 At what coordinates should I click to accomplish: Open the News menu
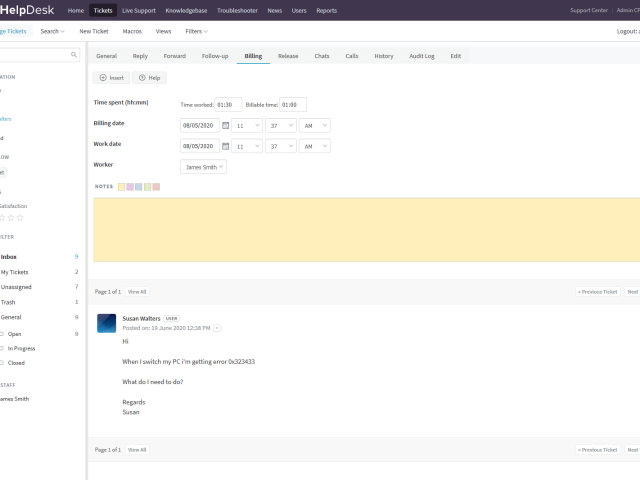275,11
